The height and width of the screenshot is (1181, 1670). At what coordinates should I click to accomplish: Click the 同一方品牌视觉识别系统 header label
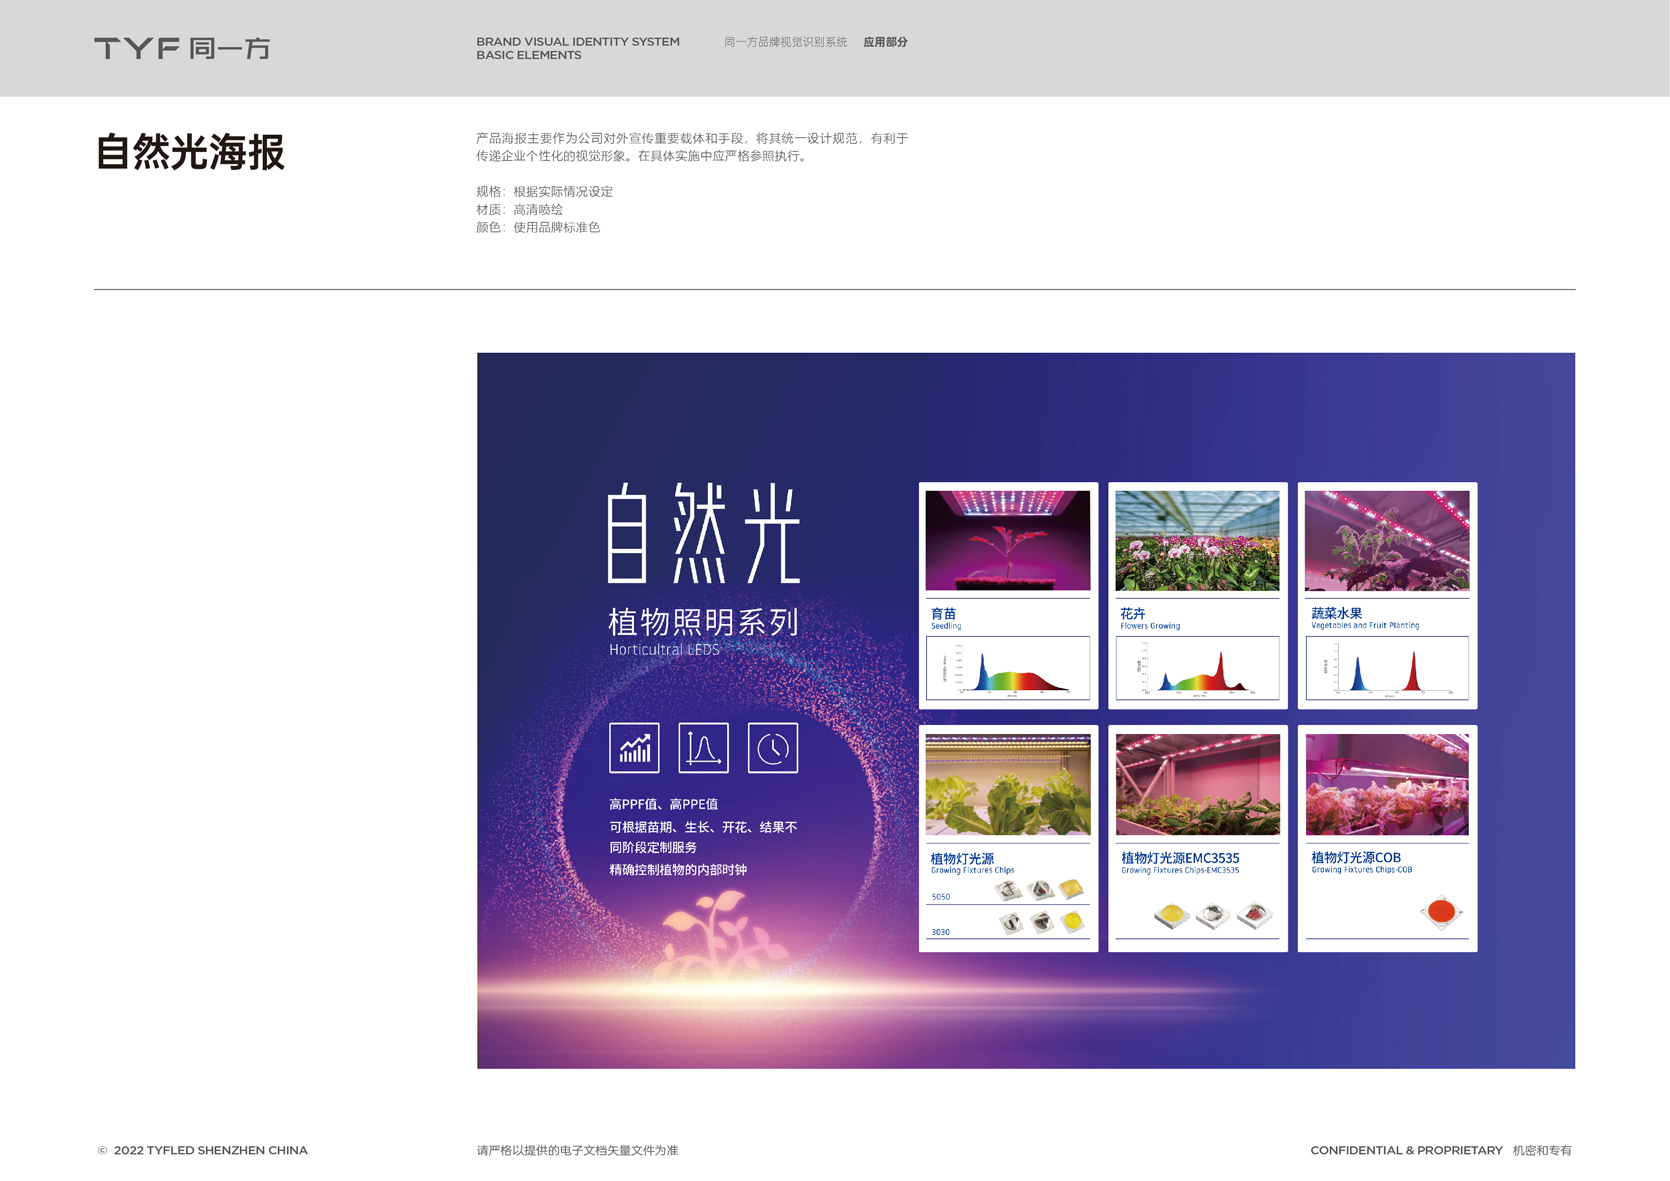point(785,42)
